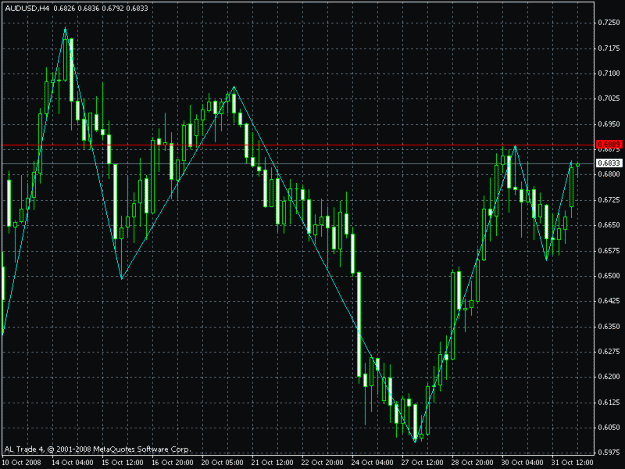
Task: Click the 0.6500 price scale value
Action: click(x=609, y=276)
